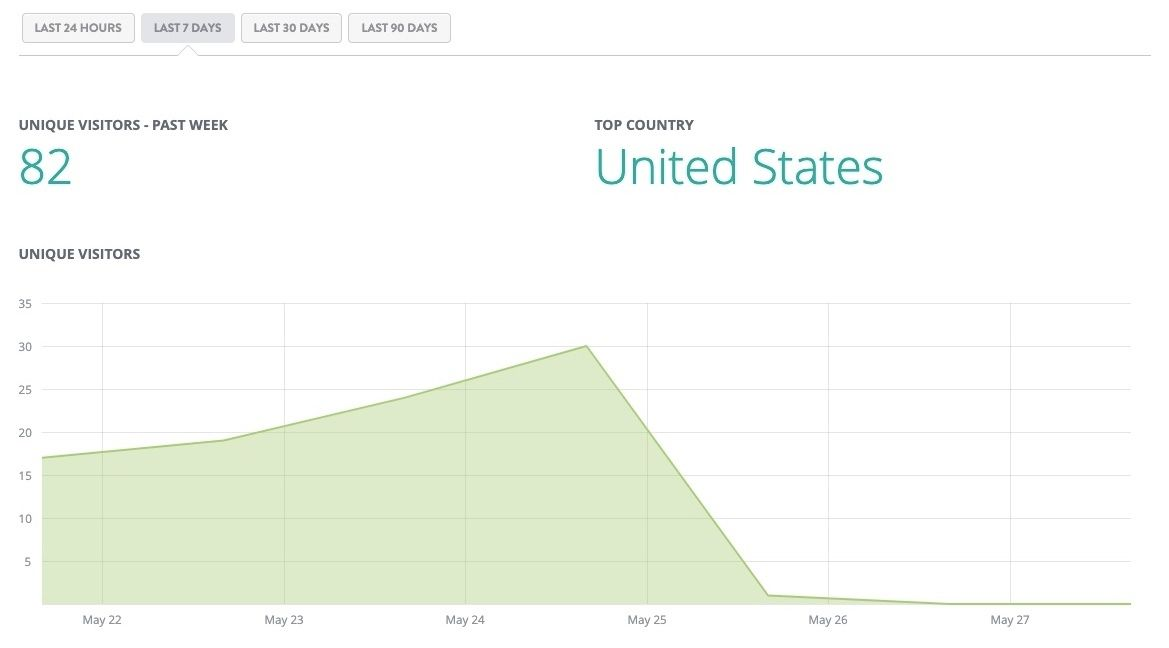Viewport: 1169px width, 648px height.
Task: Click the chart peak at 30 visitors
Action: pos(586,346)
